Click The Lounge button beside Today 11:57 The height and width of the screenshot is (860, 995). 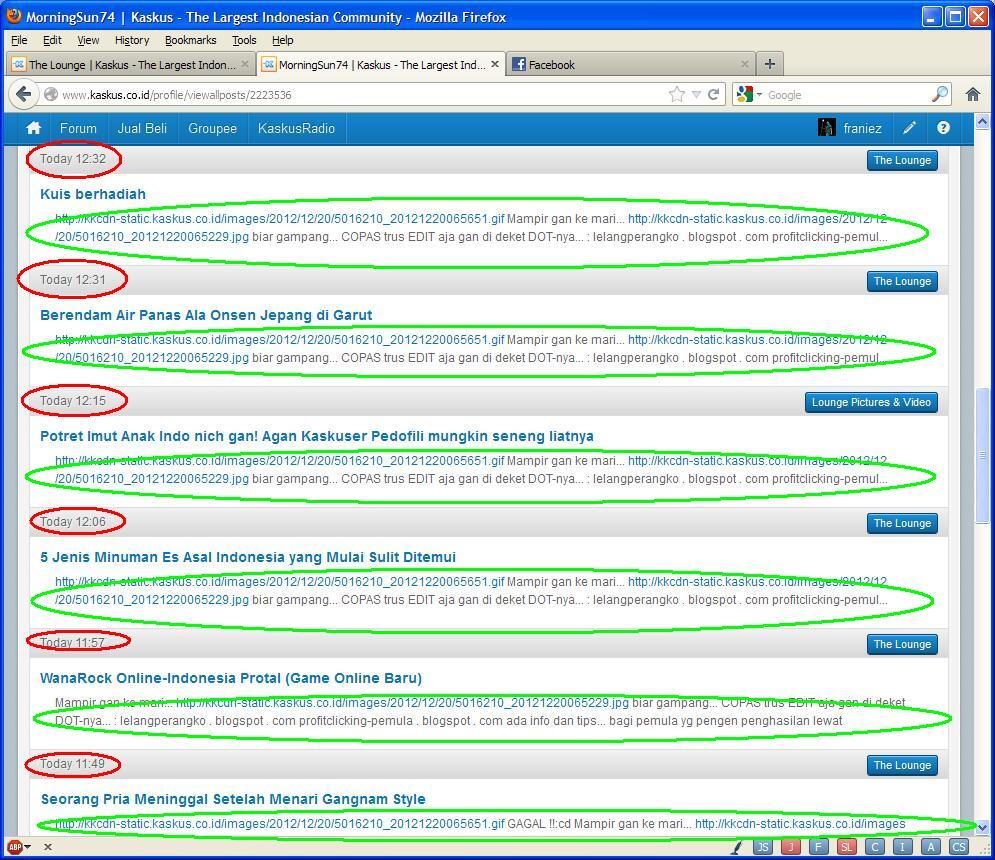click(902, 644)
